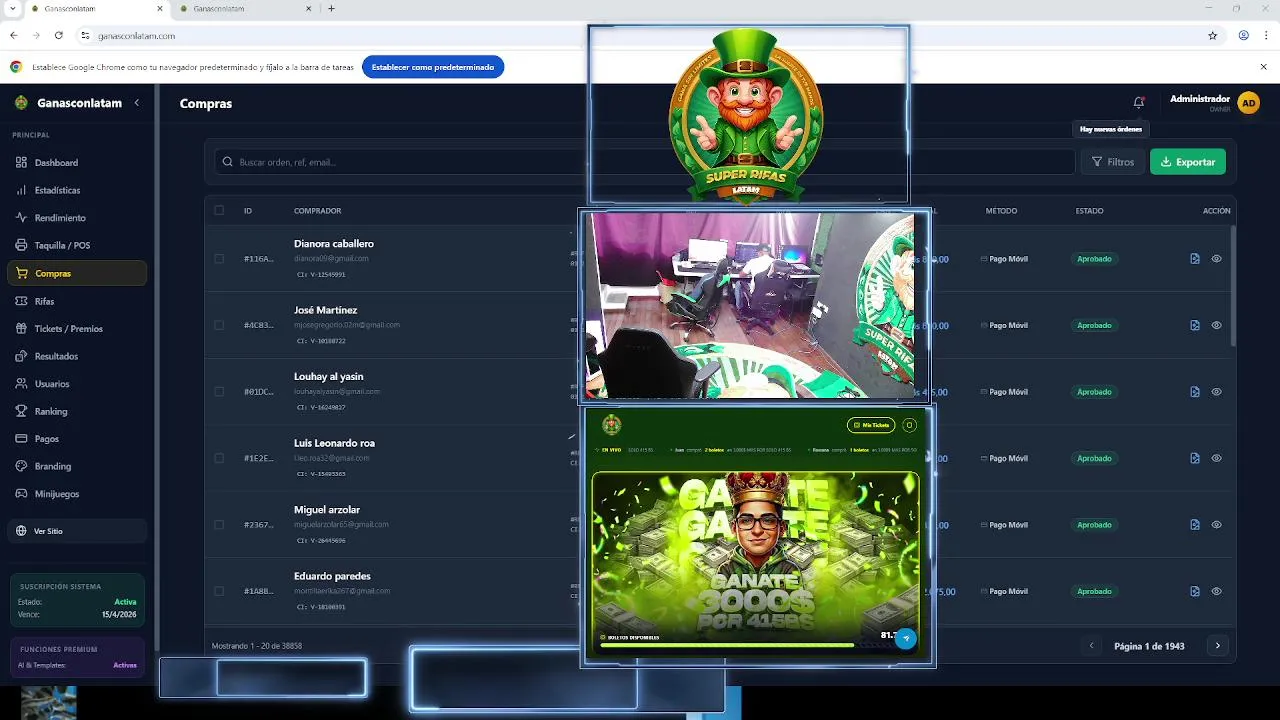Screen dimensions: 1280x720
Task: View Eduardo paredes's order eye icon
Action: (1217, 591)
